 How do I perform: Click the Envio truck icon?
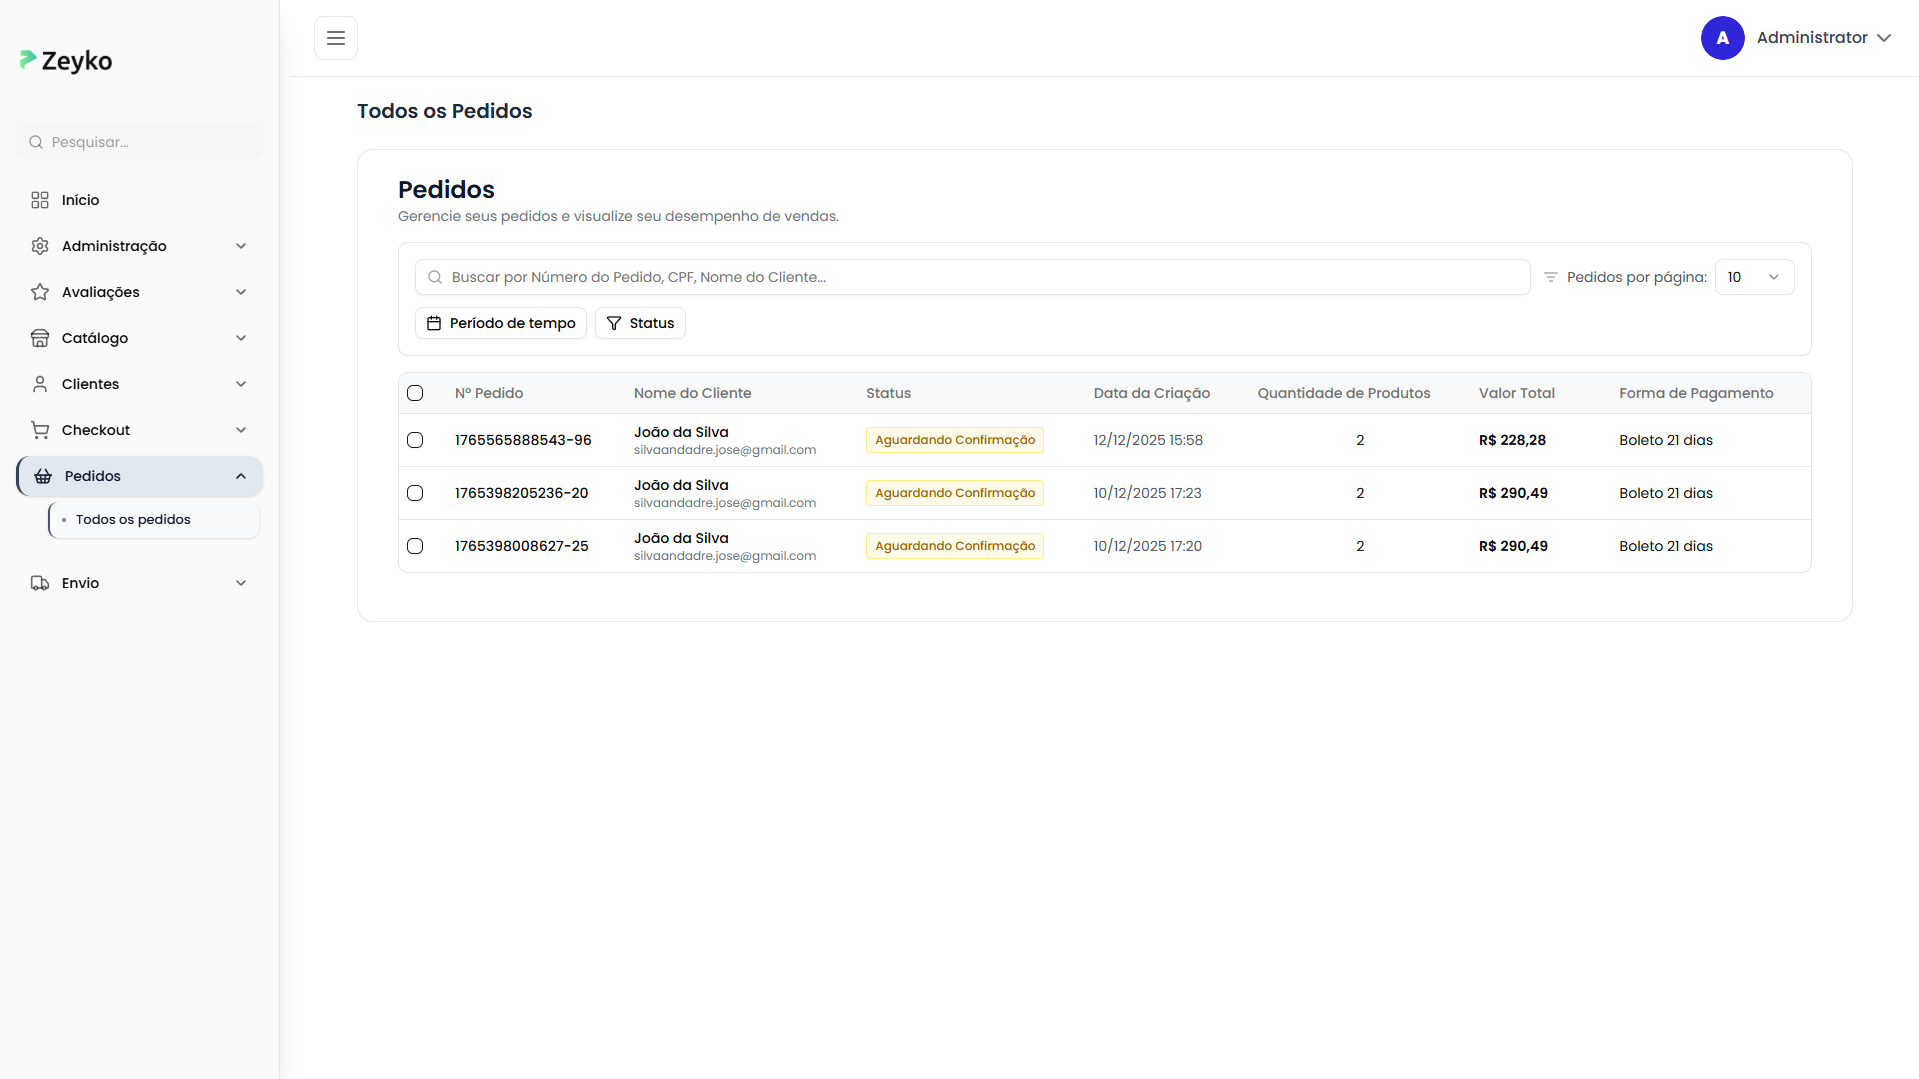coord(40,583)
